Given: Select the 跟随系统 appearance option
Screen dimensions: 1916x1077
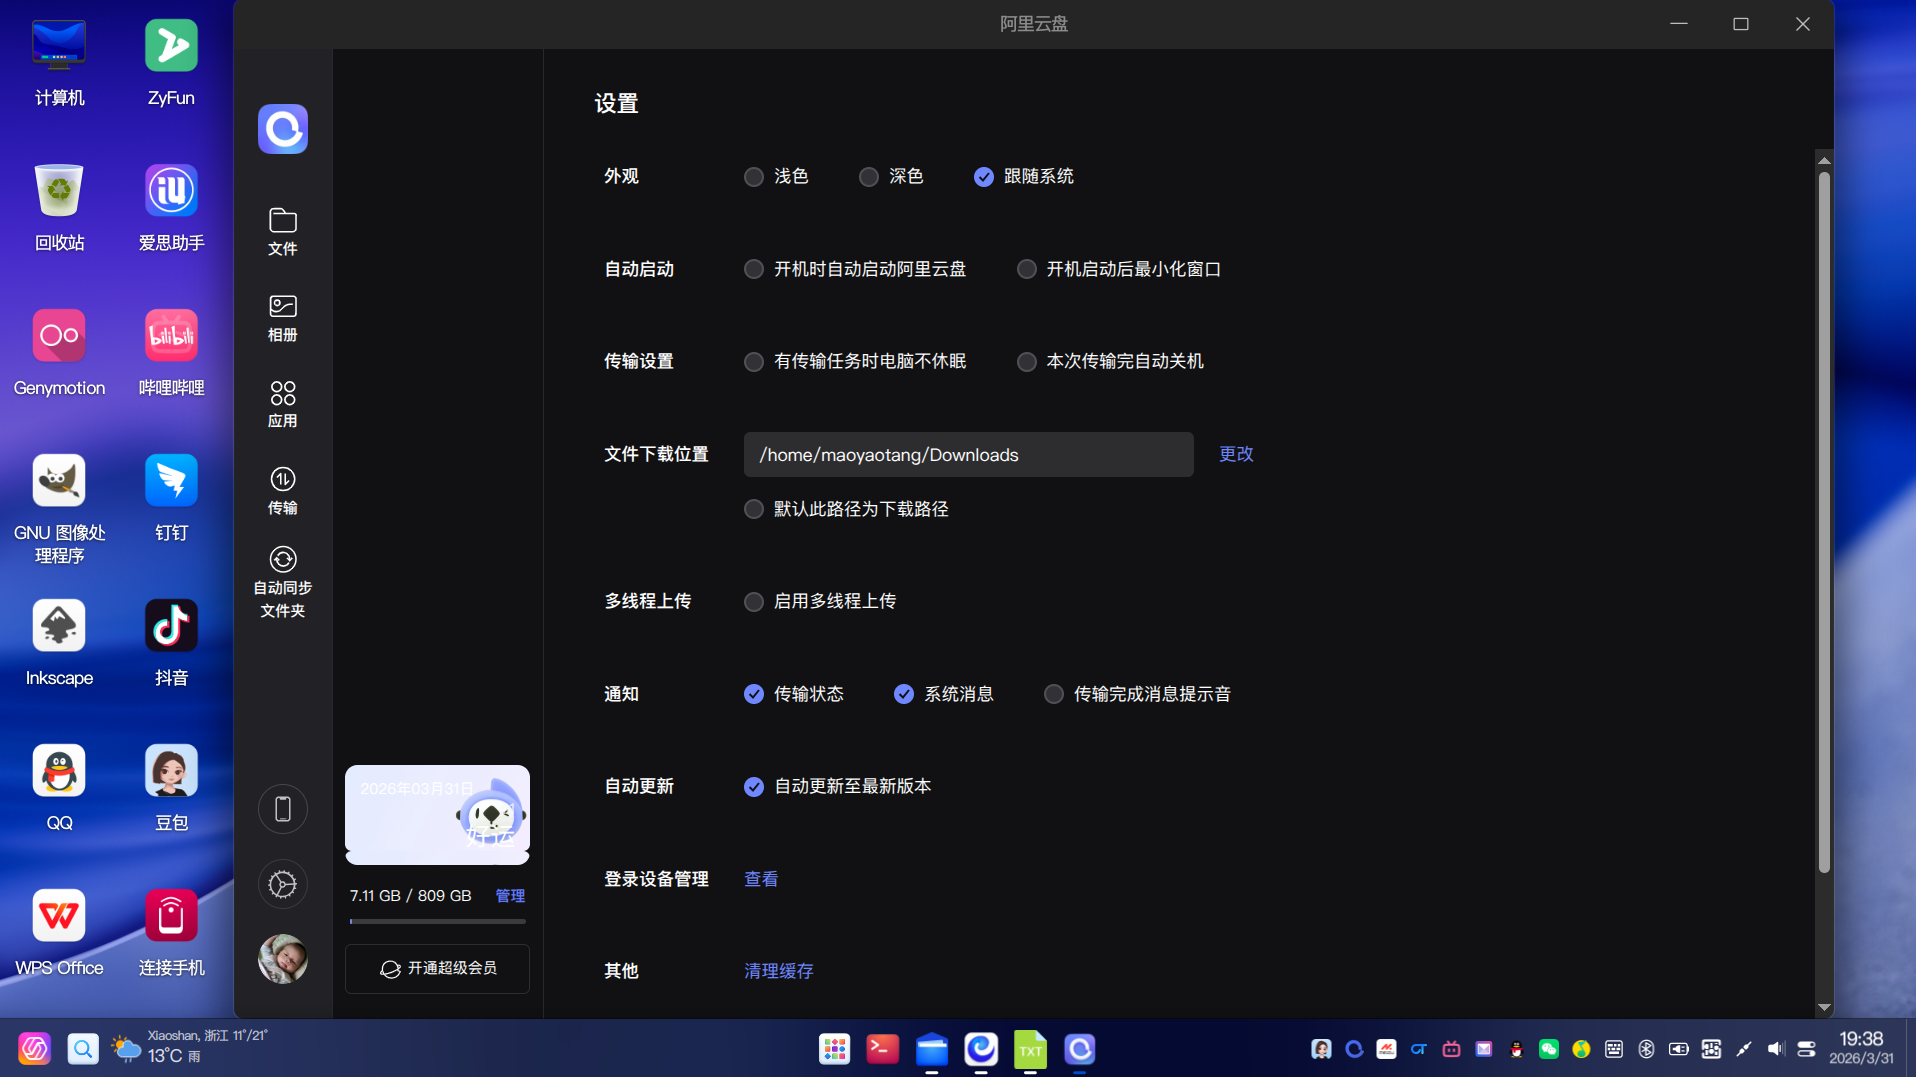Looking at the screenshot, I should pos(1024,177).
